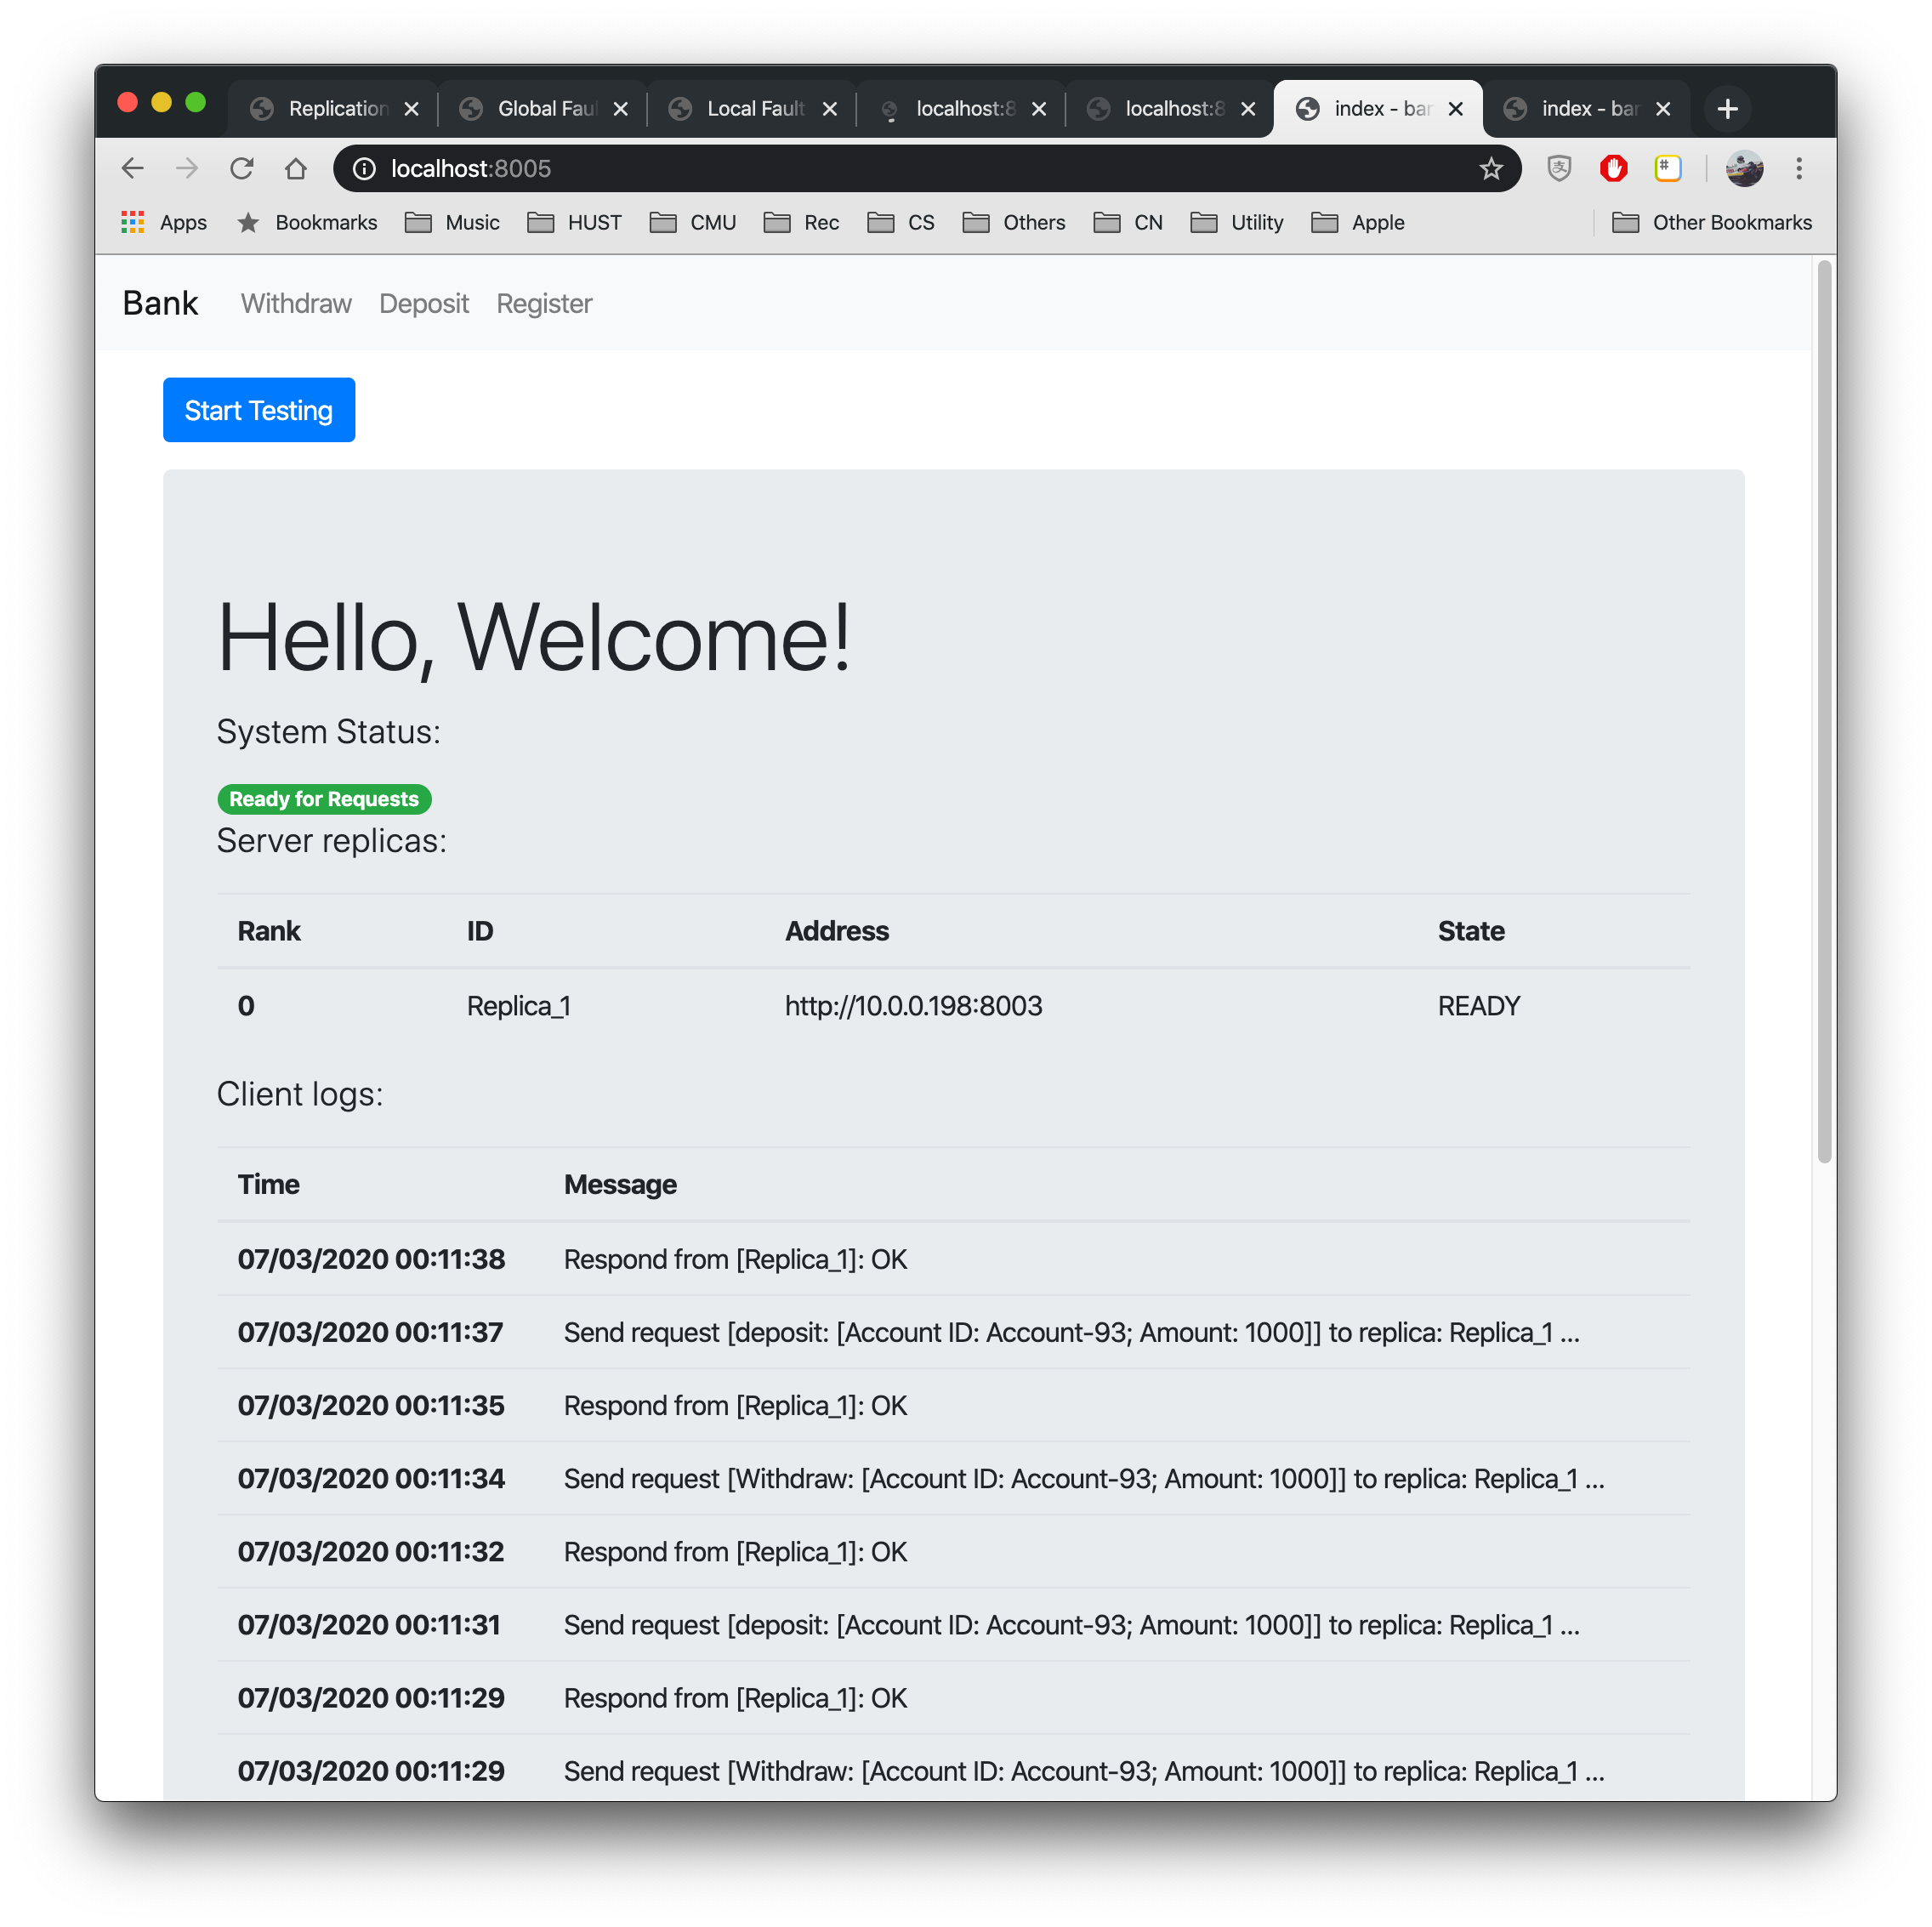The height and width of the screenshot is (1927, 1932).
Task: Select the Deposit menu item
Action: pyautogui.click(x=423, y=304)
